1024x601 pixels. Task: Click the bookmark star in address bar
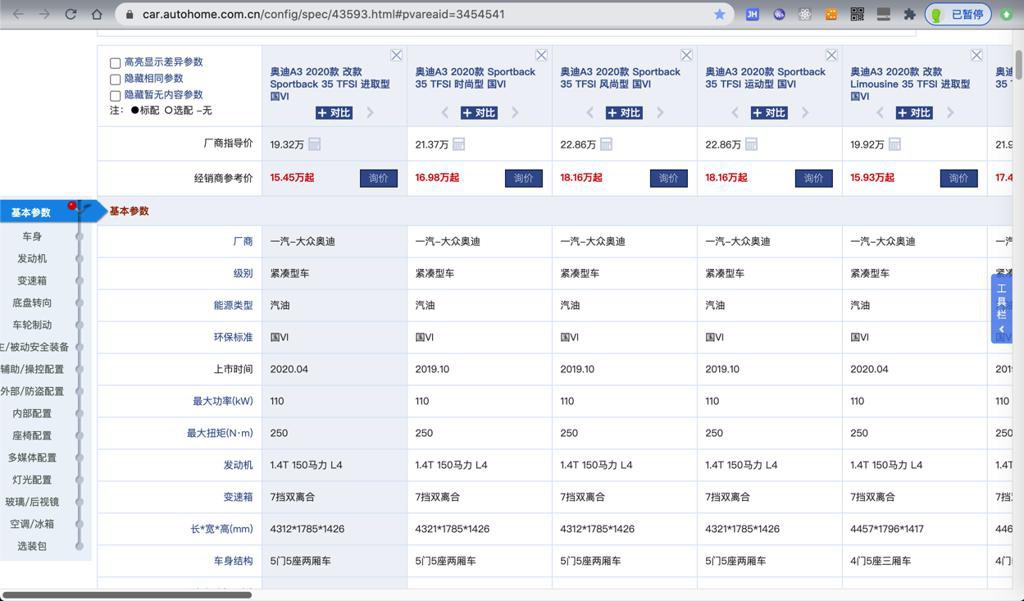[719, 14]
